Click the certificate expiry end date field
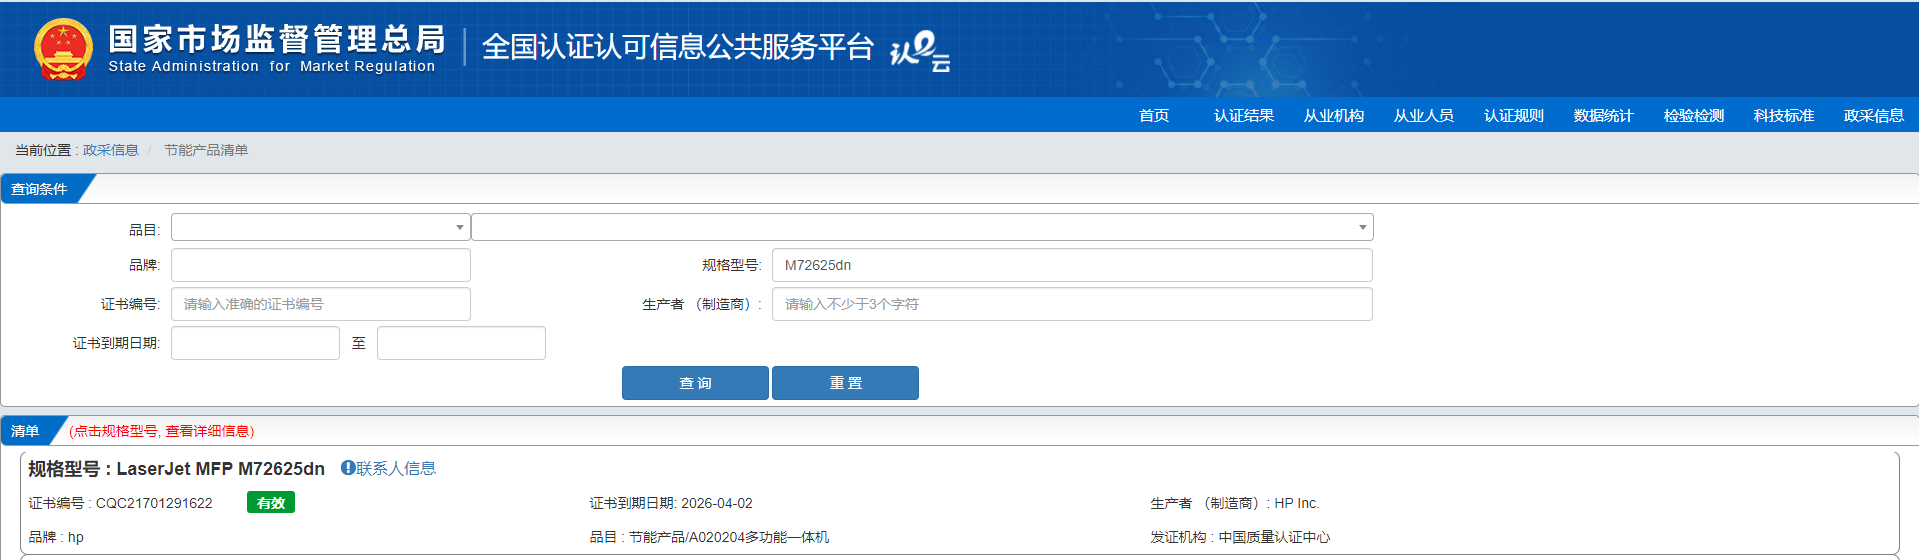 click(x=461, y=343)
